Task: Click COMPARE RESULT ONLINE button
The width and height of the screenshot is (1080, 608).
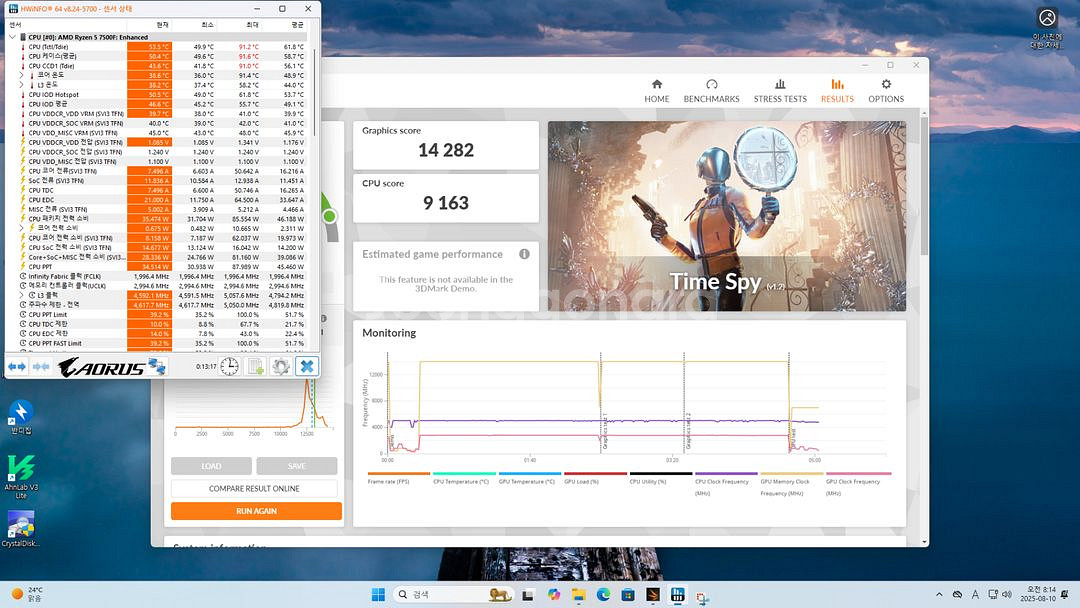Action: 256,489
